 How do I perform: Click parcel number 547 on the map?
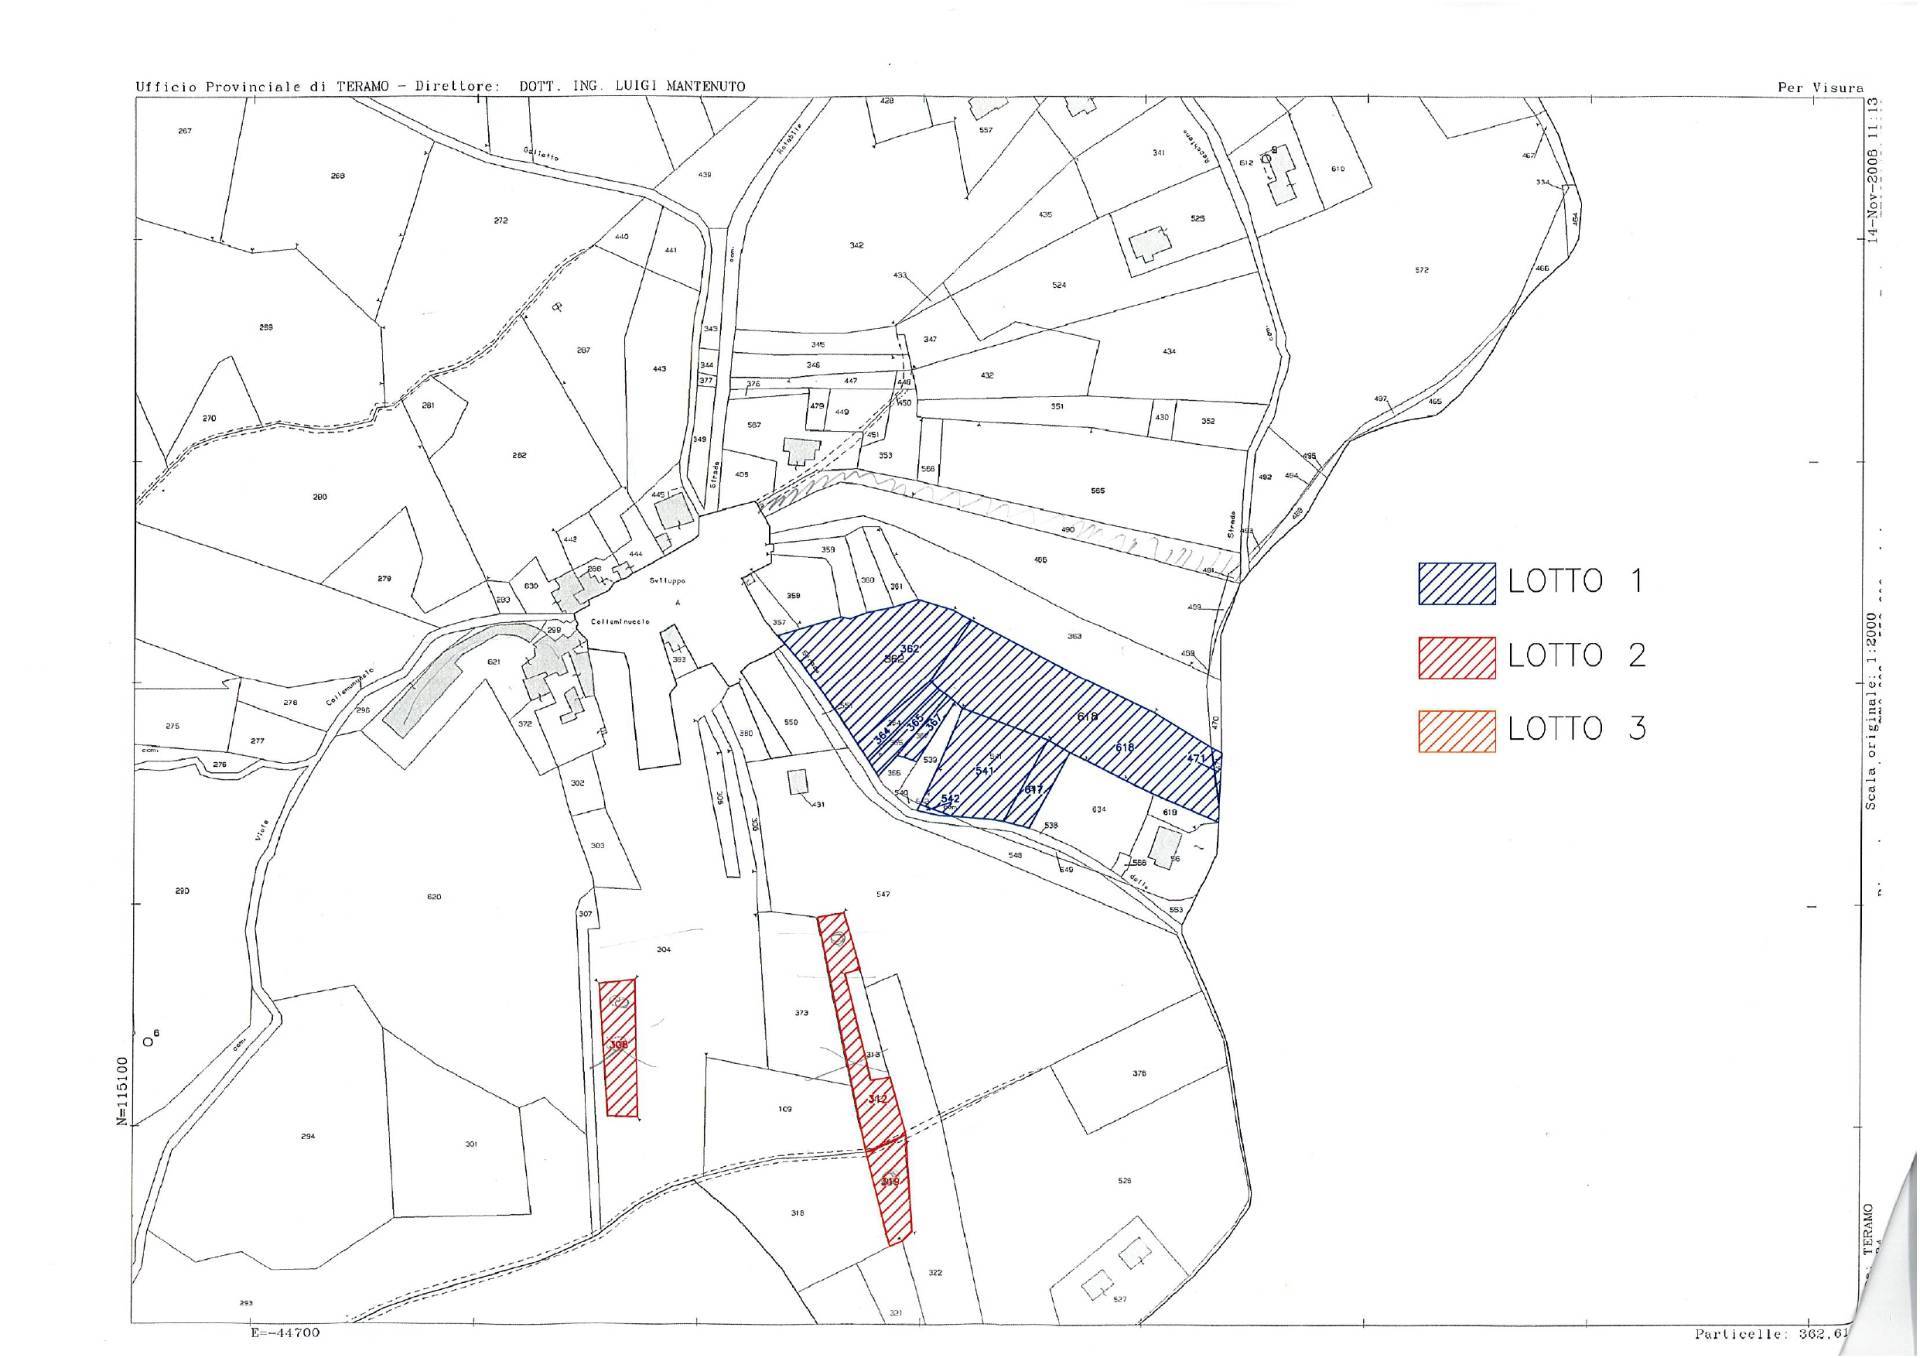882,894
